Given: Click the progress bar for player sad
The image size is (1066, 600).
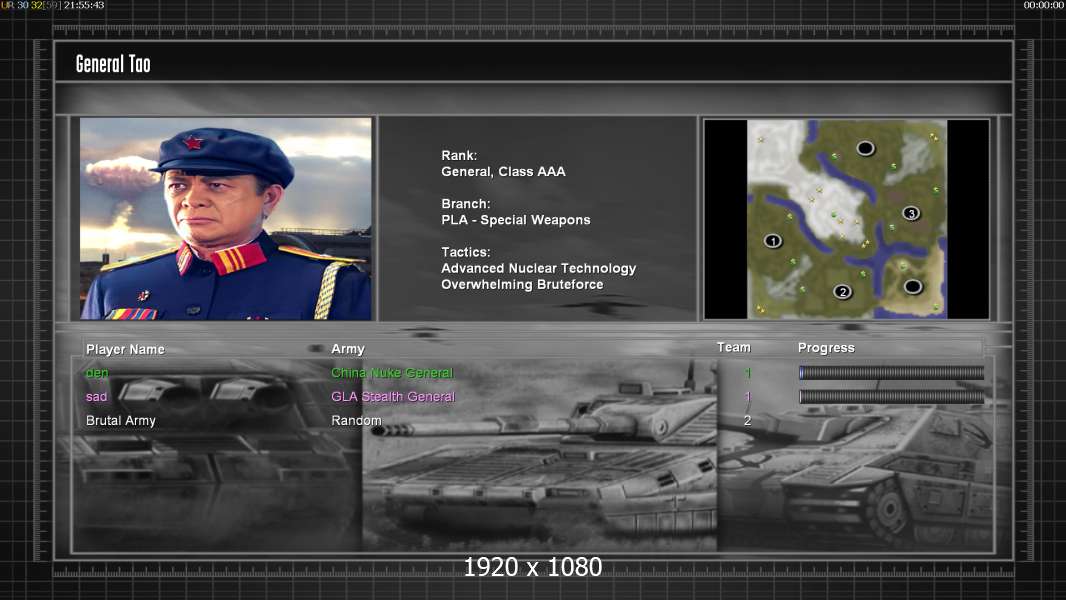Looking at the screenshot, I should coord(891,397).
